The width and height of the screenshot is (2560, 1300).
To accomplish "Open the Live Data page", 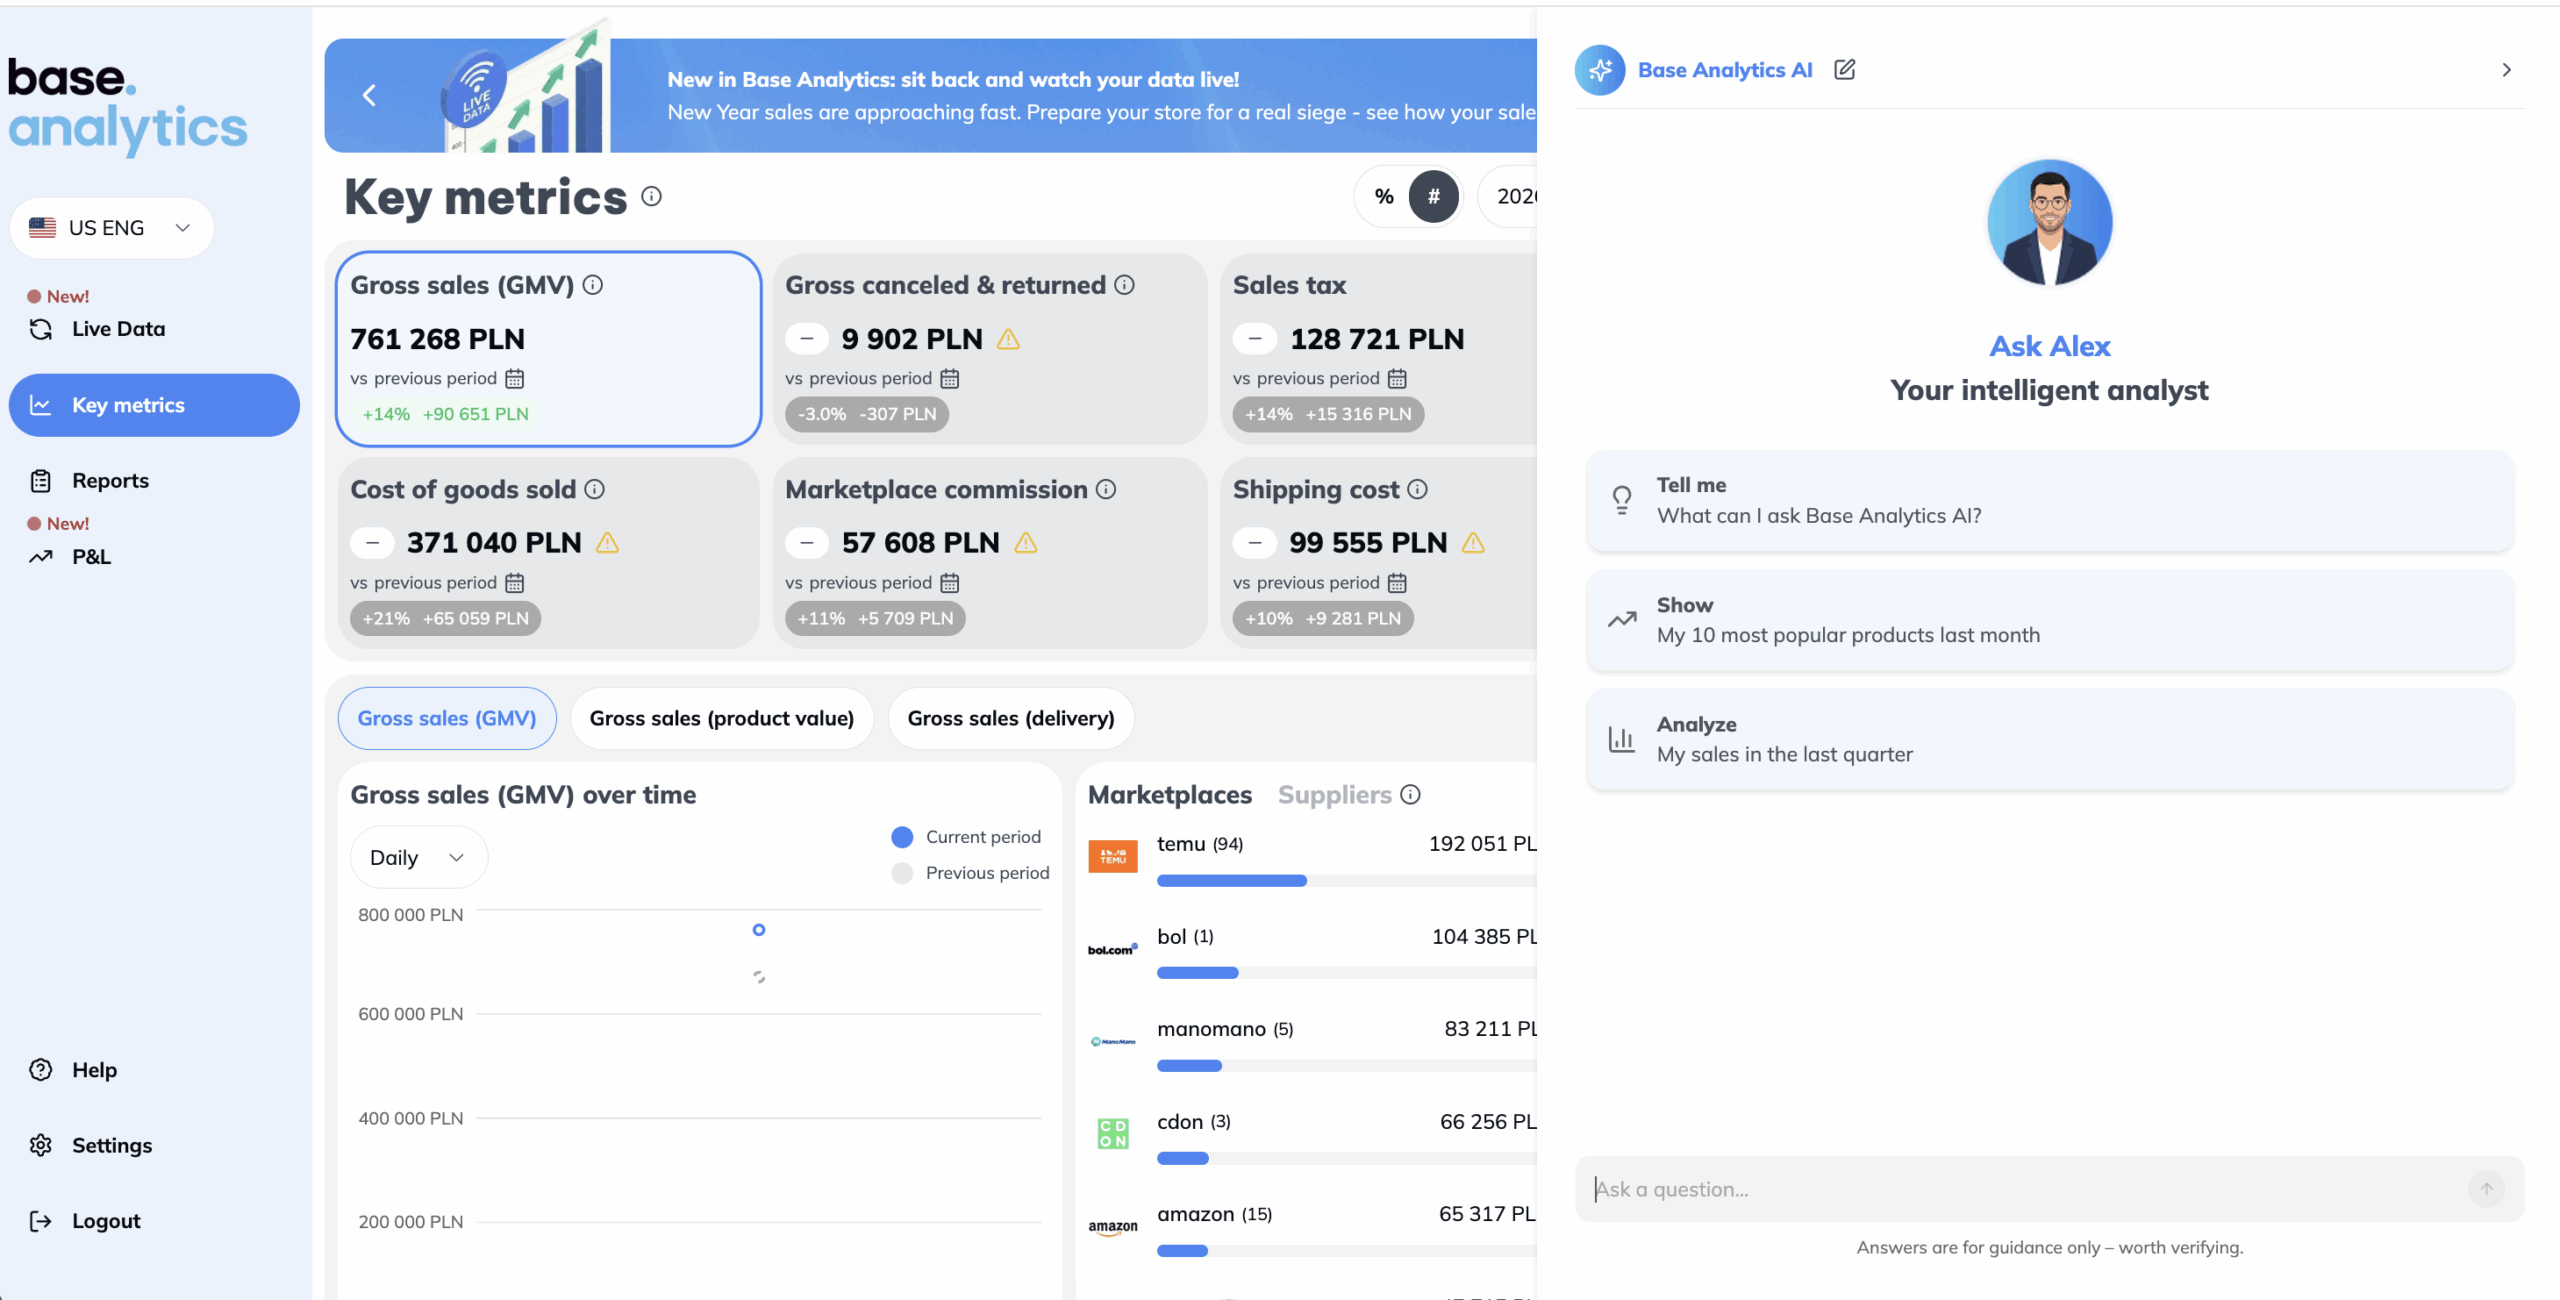I will click(118, 329).
